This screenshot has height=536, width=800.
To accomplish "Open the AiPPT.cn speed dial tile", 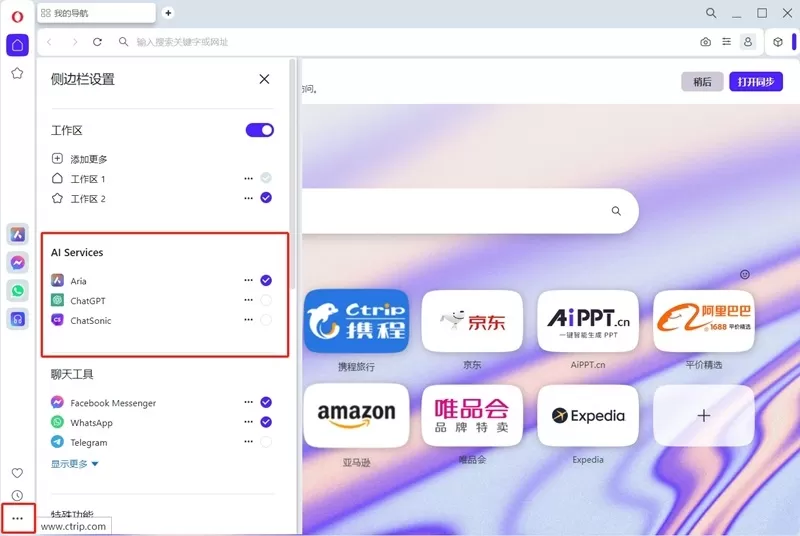I will 588,321.
